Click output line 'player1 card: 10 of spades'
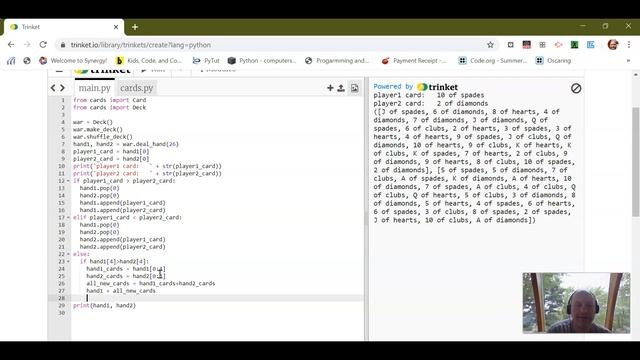This screenshot has width=640, height=360. [429, 95]
